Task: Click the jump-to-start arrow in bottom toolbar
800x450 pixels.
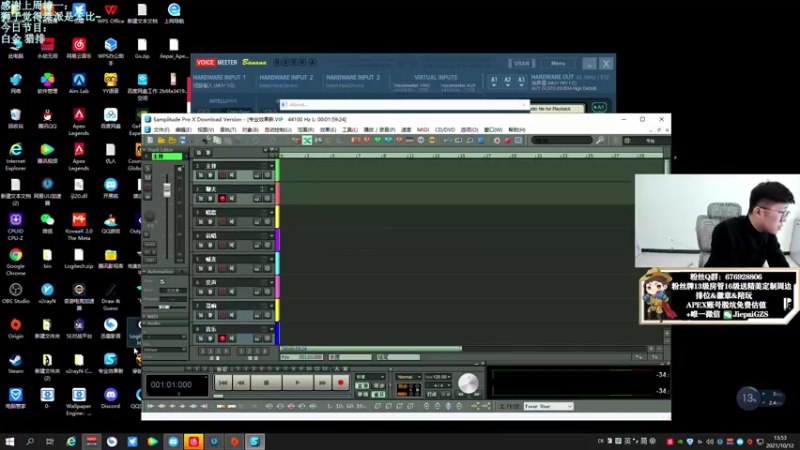Action: [x=151, y=407]
